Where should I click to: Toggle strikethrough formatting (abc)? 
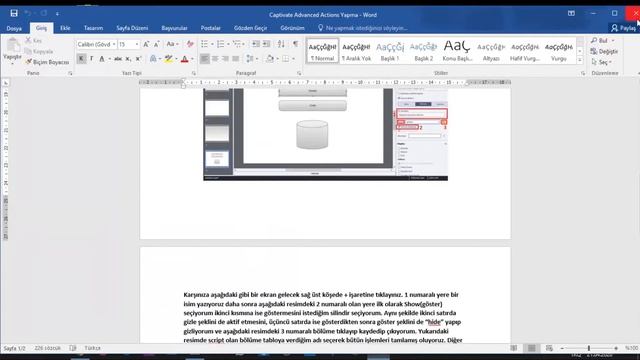(x=118, y=59)
